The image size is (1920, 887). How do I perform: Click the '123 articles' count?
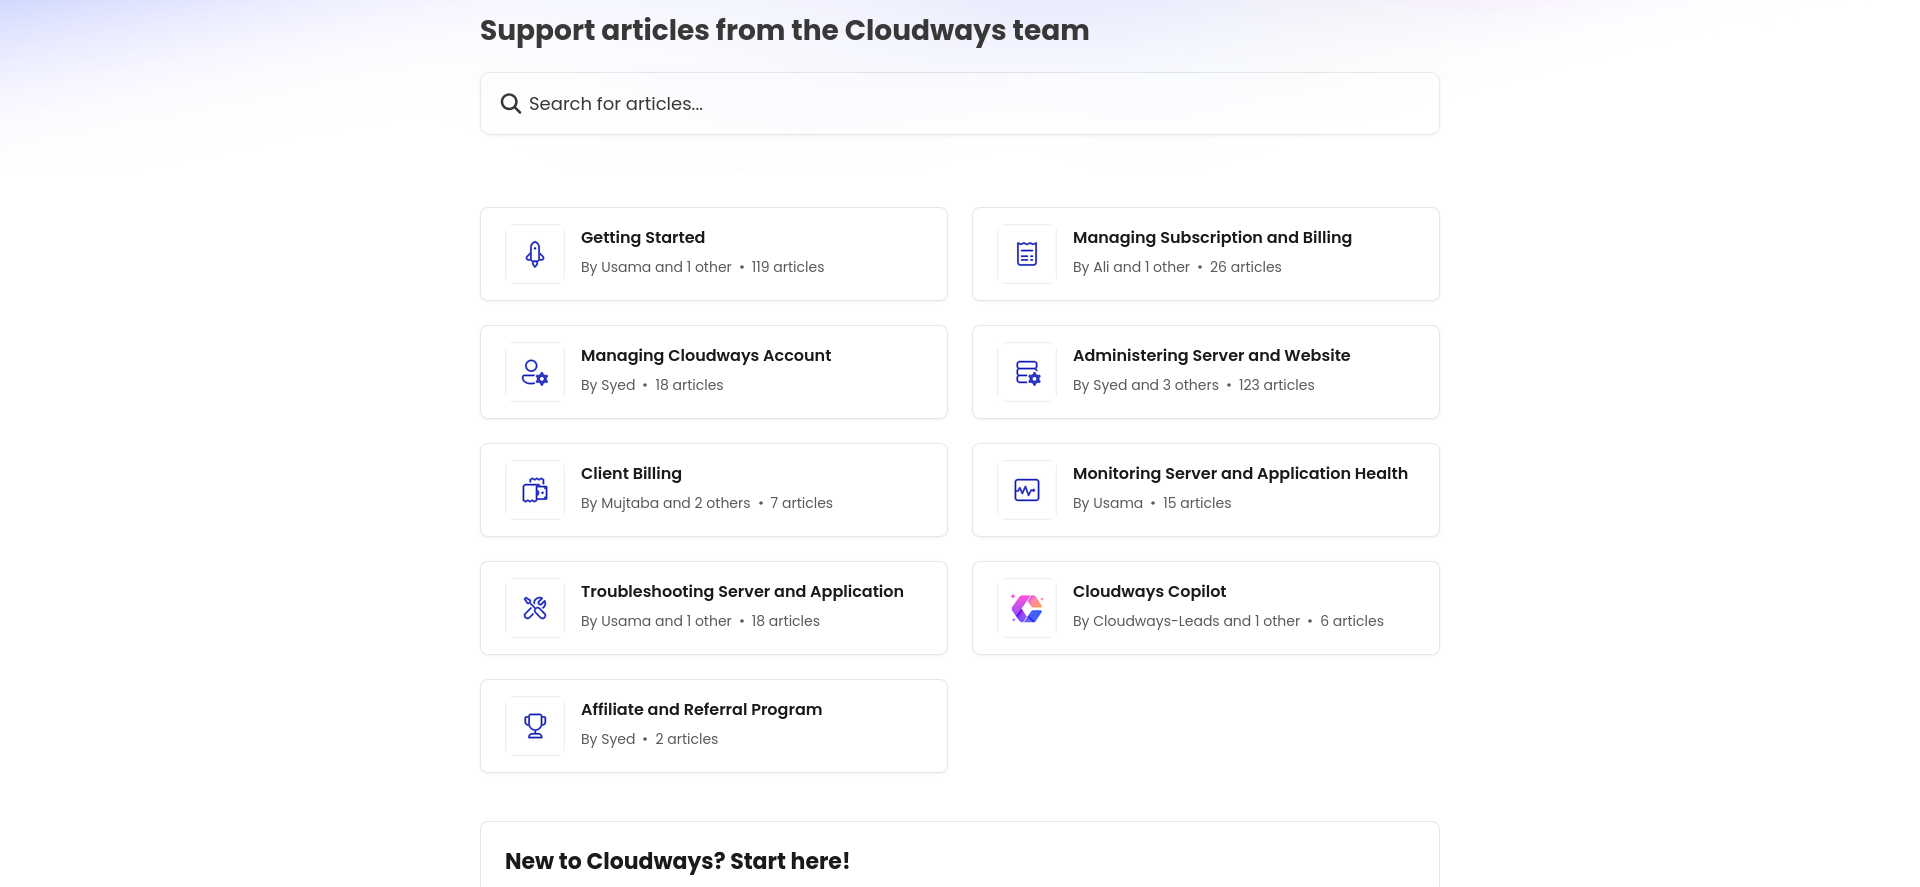1276,385
